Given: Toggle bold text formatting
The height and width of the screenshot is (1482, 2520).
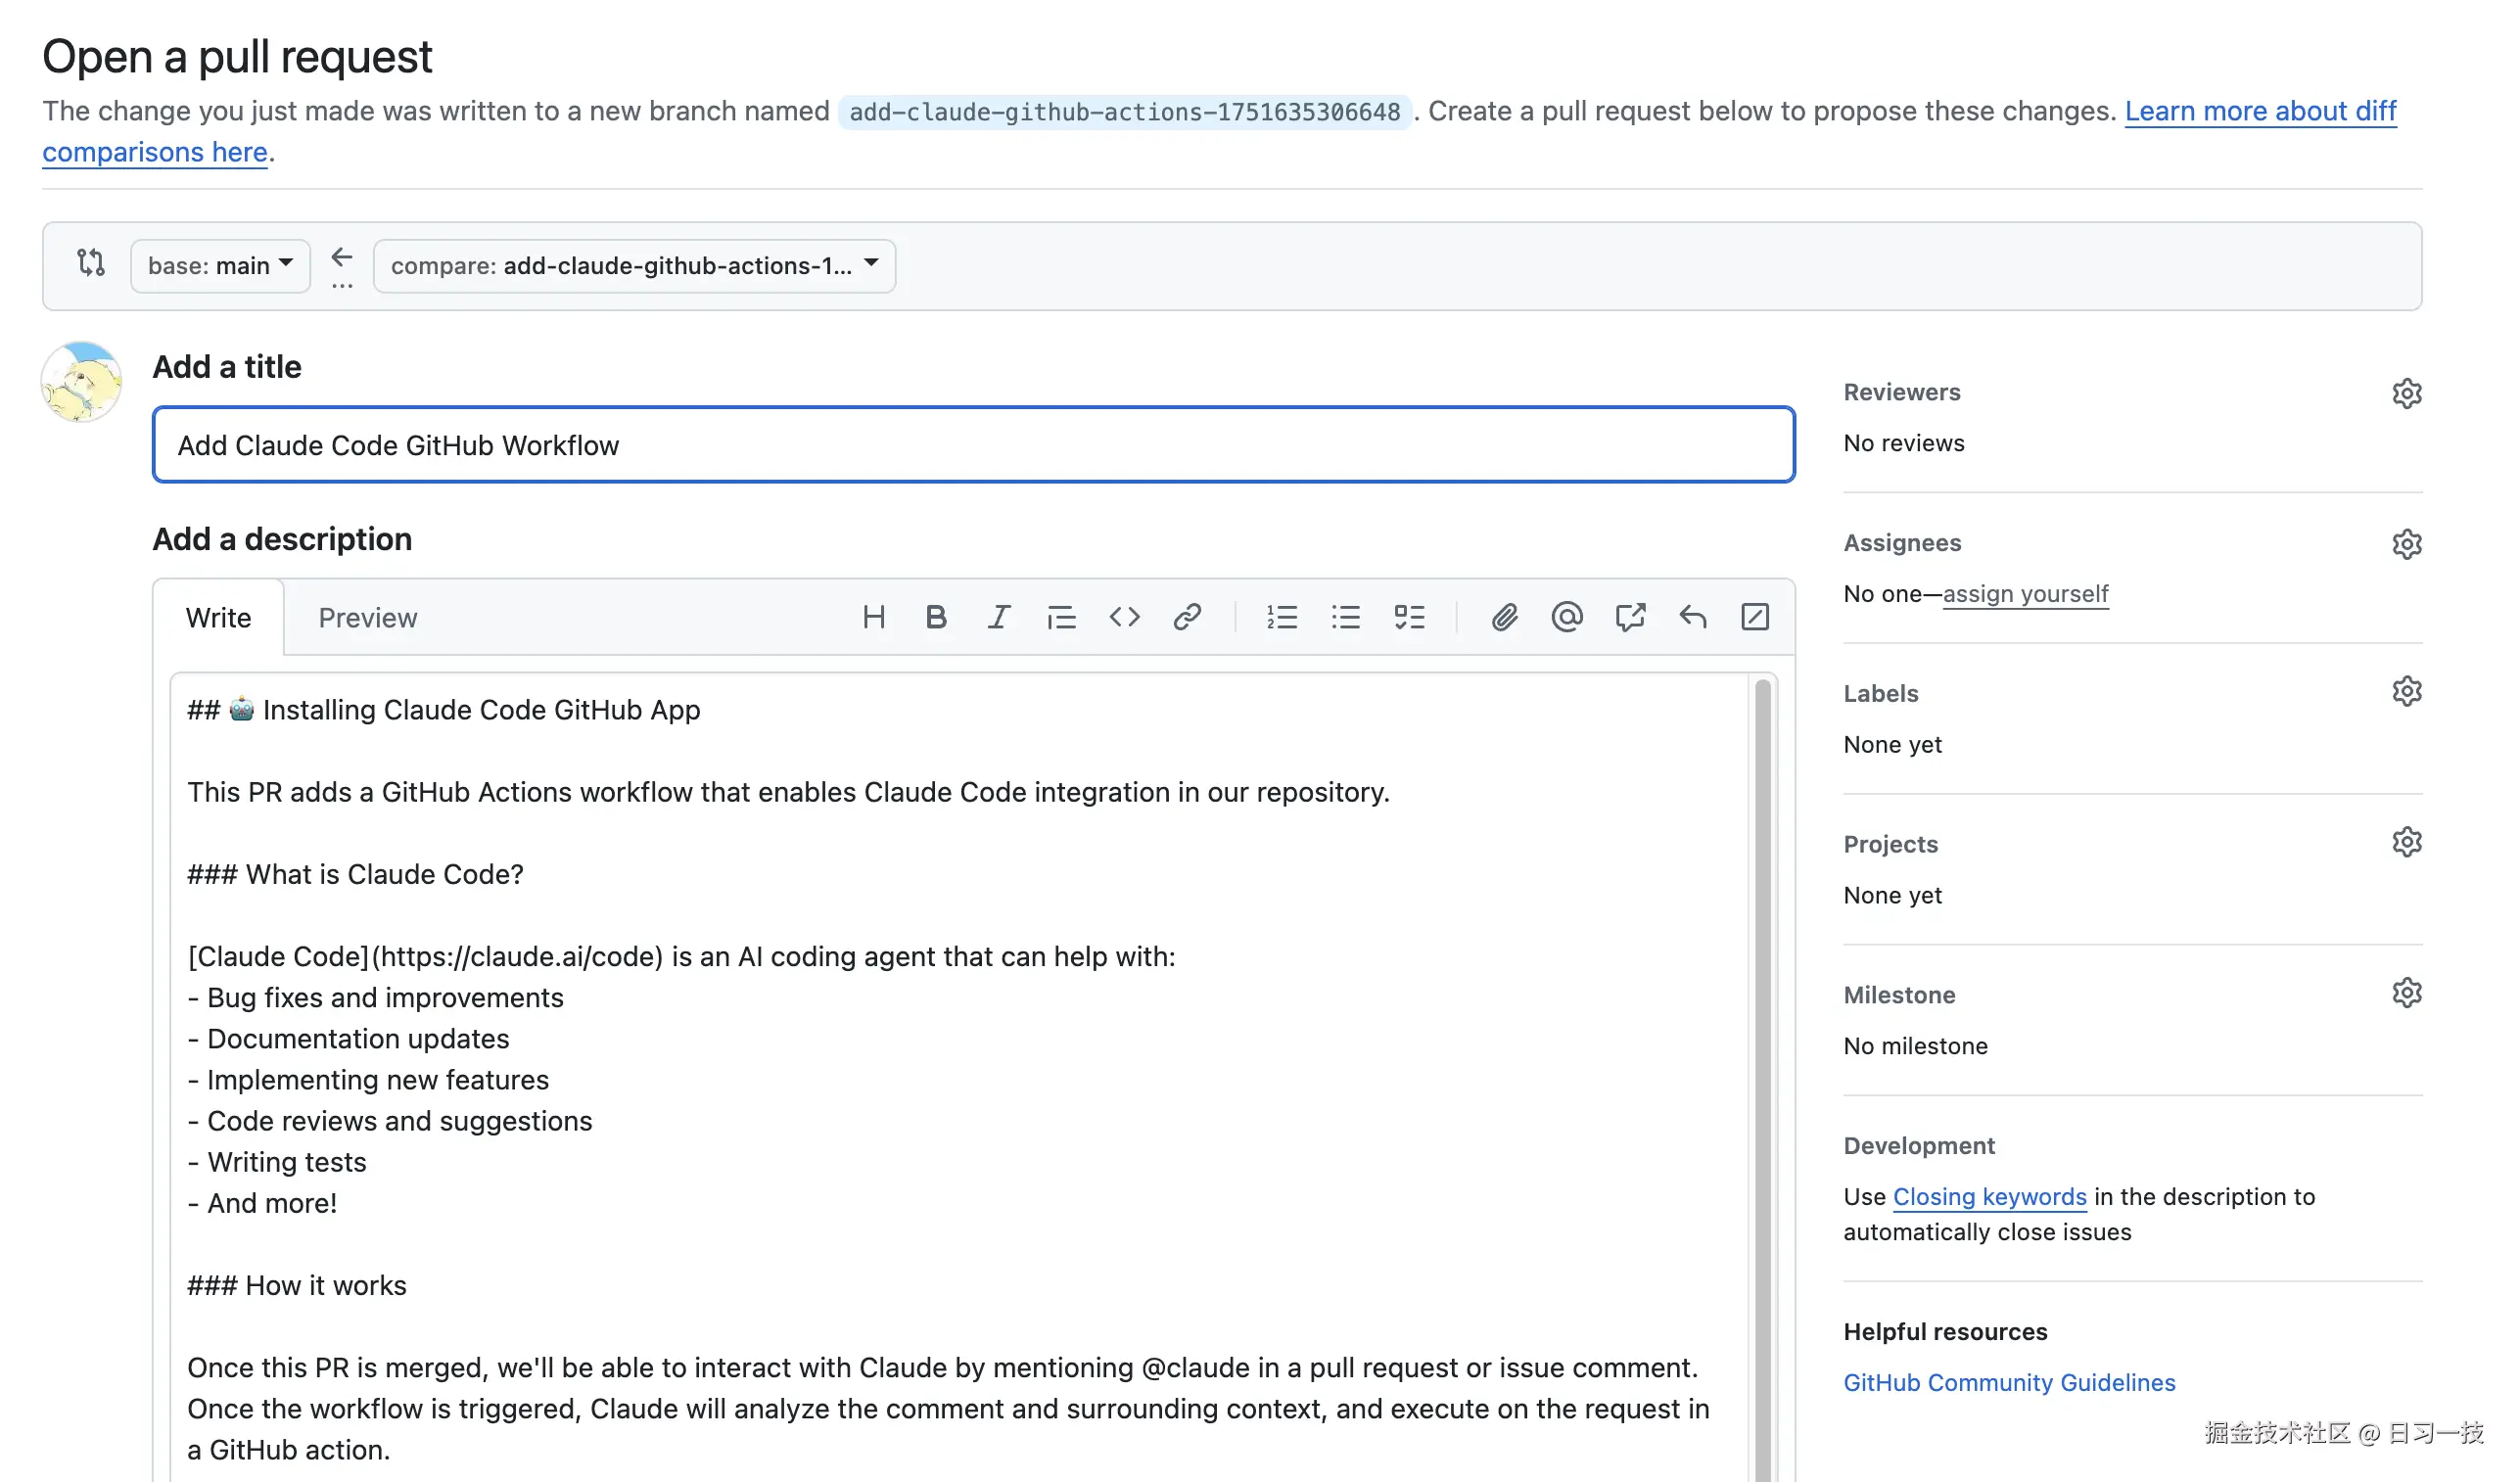Looking at the screenshot, I should coord(935,617).
